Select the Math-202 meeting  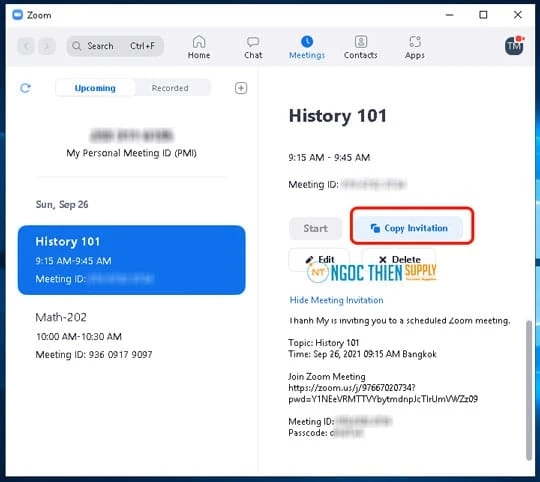(x=132, y=336)
